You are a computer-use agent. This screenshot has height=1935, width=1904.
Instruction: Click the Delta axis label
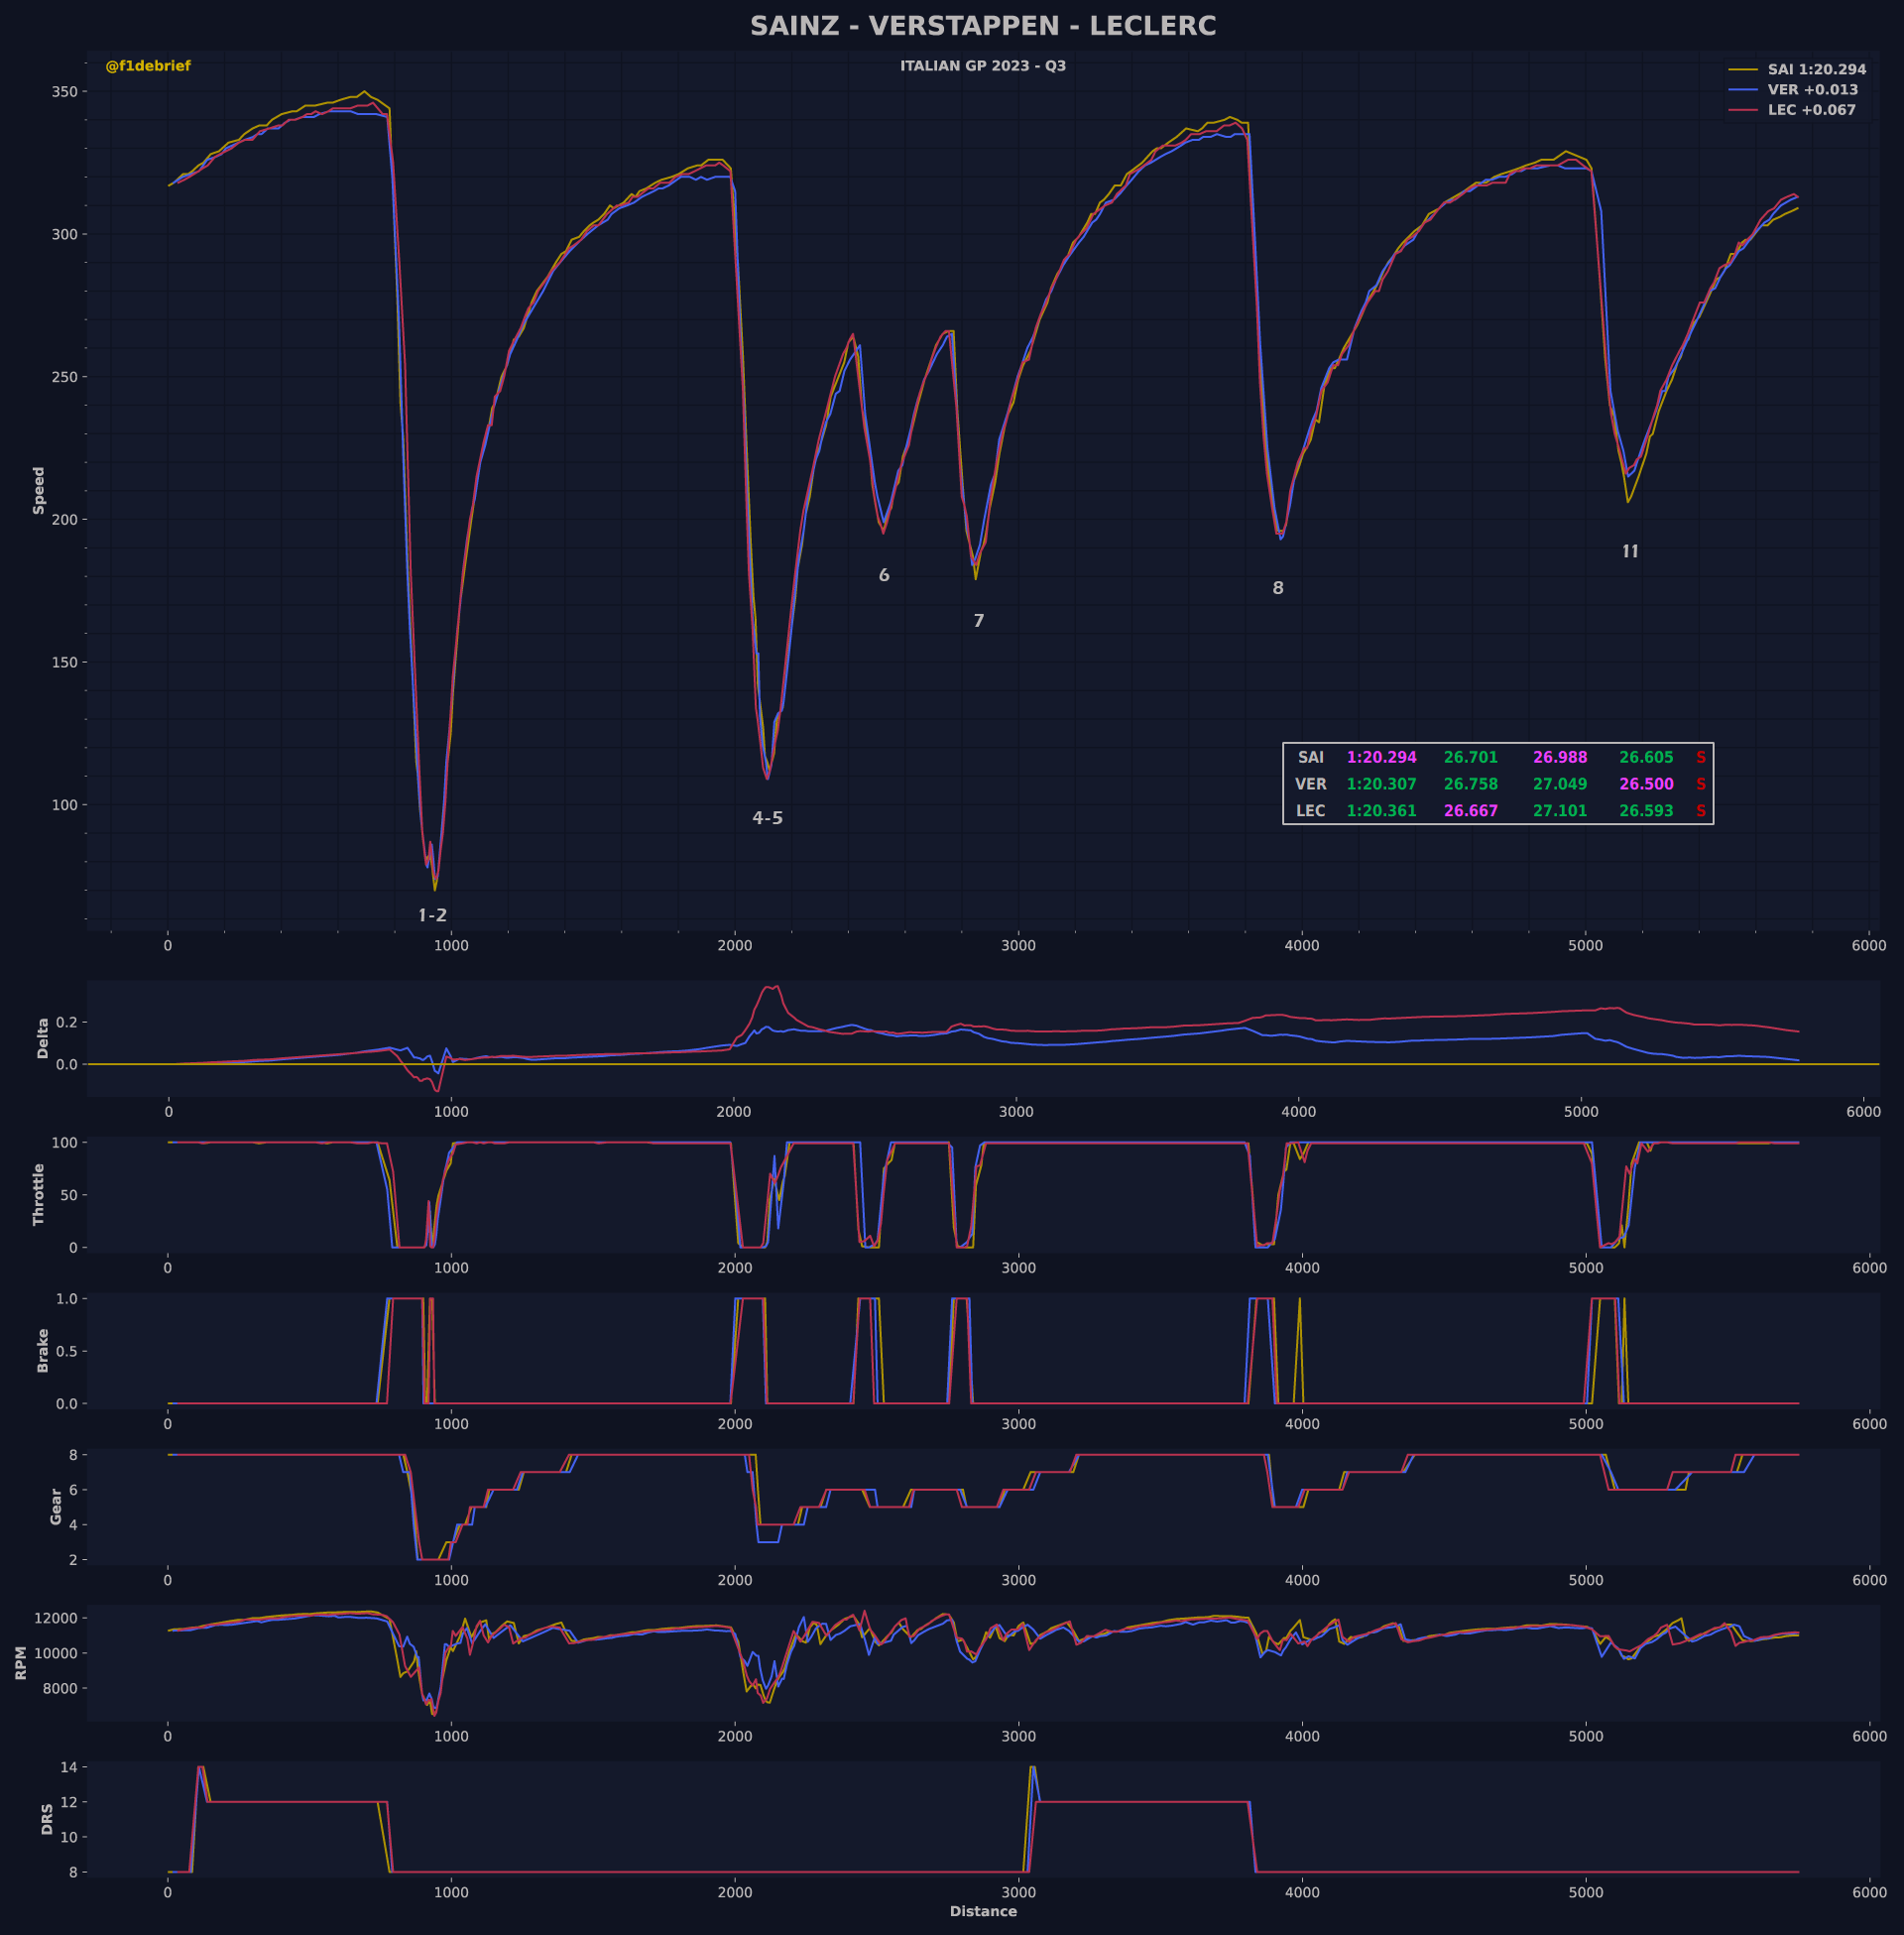[43, 1038]
